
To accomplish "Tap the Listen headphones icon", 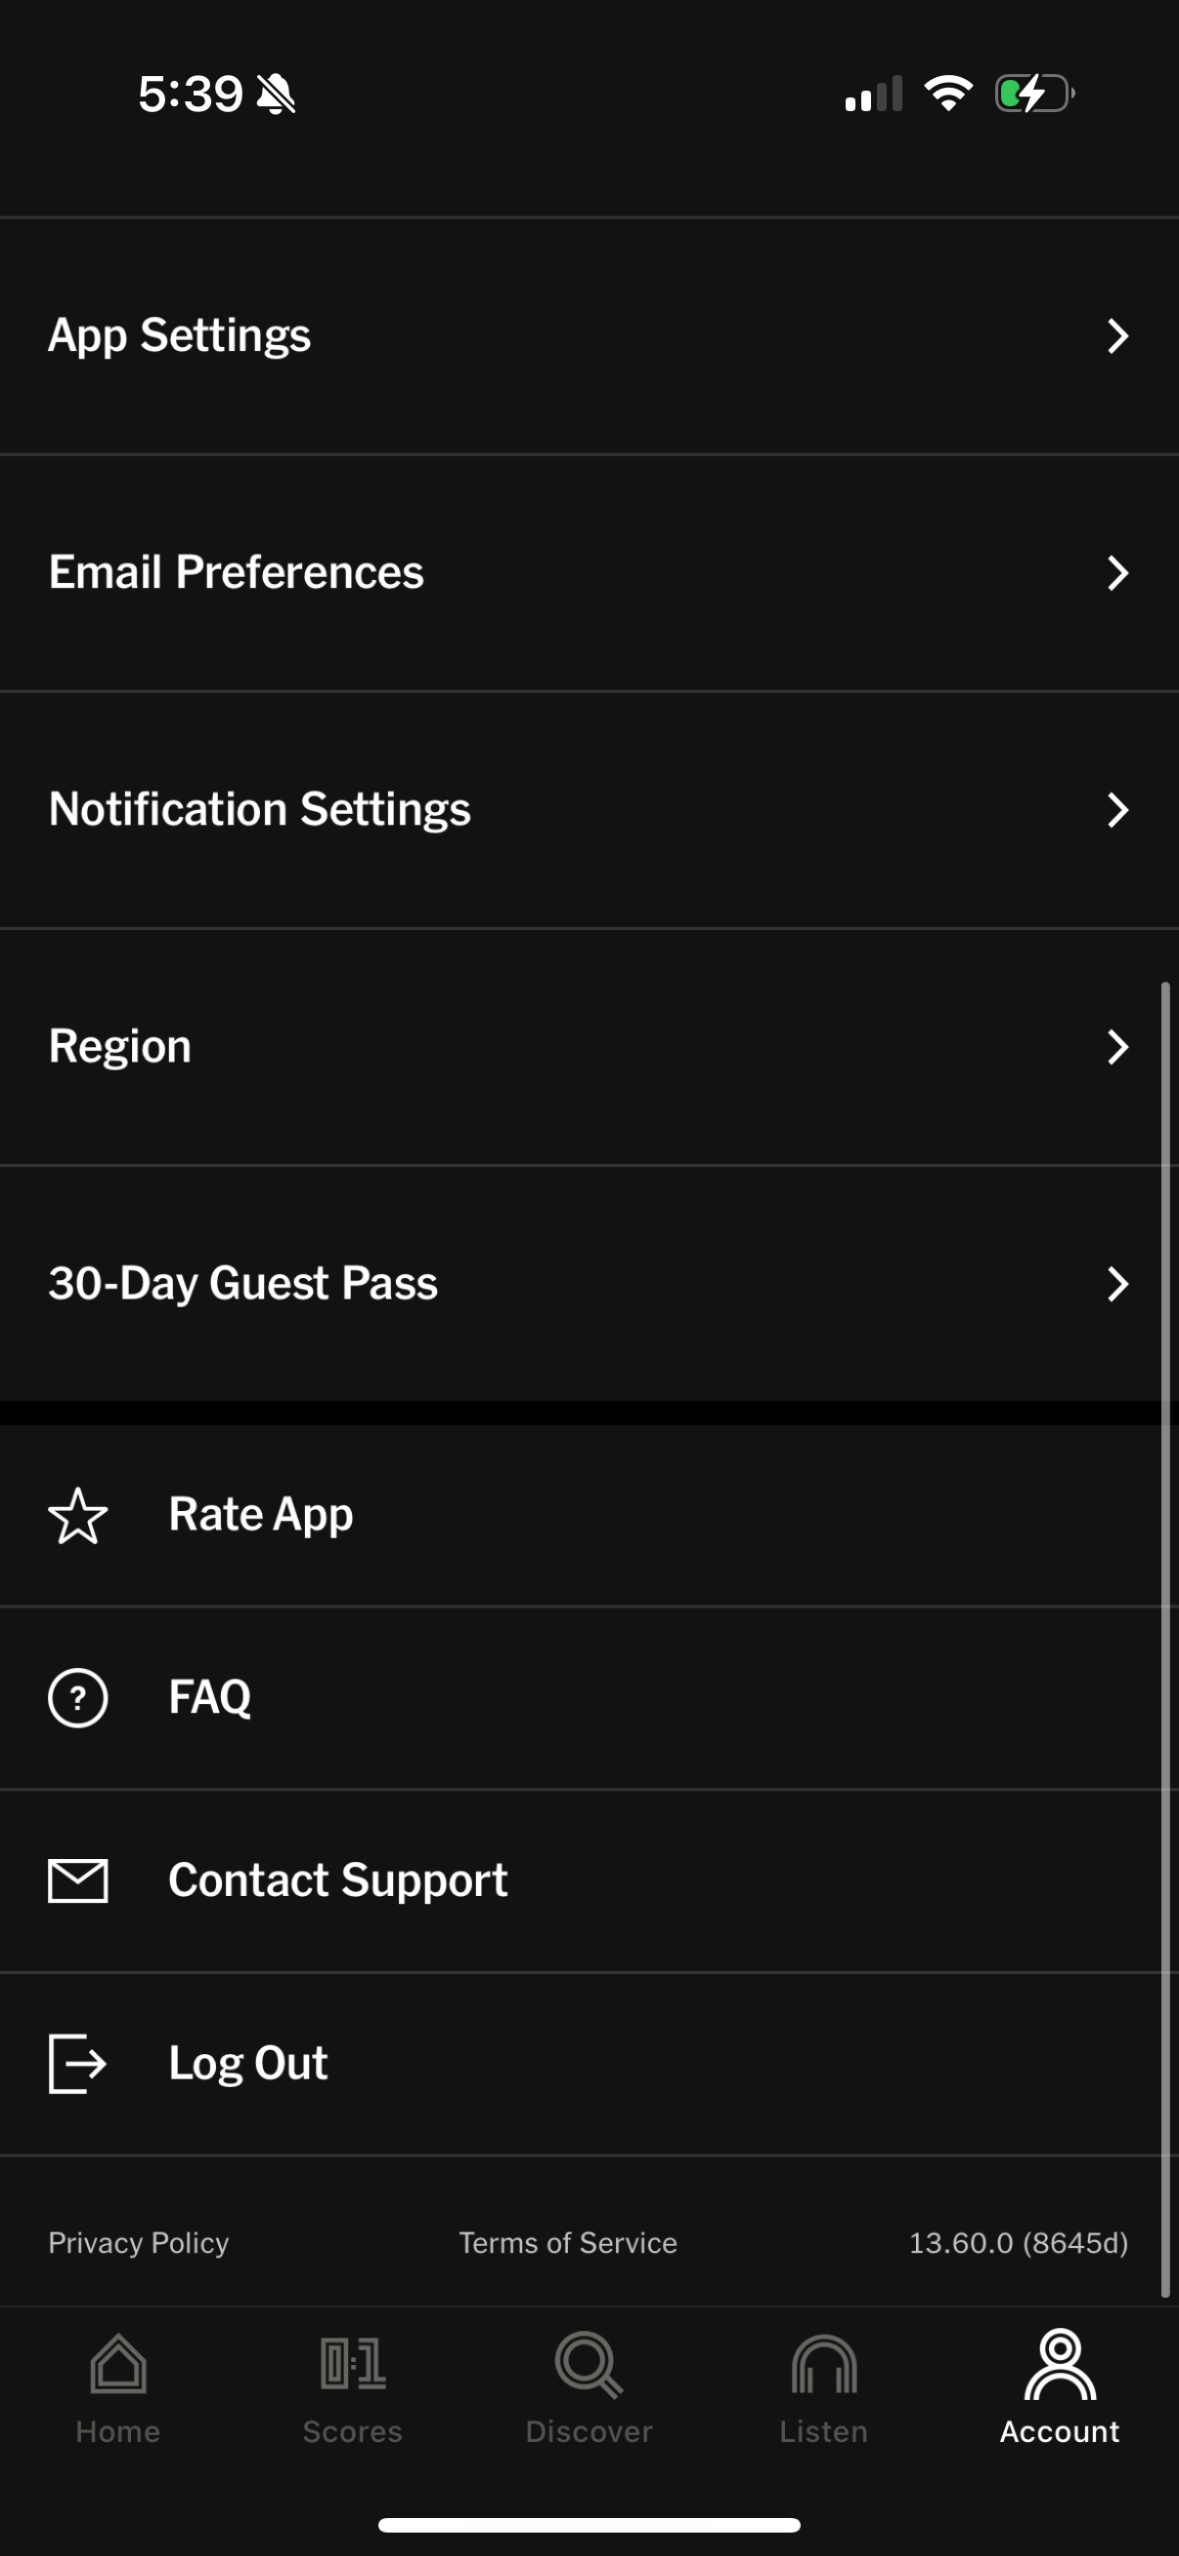I will (x=824, y=2365).
